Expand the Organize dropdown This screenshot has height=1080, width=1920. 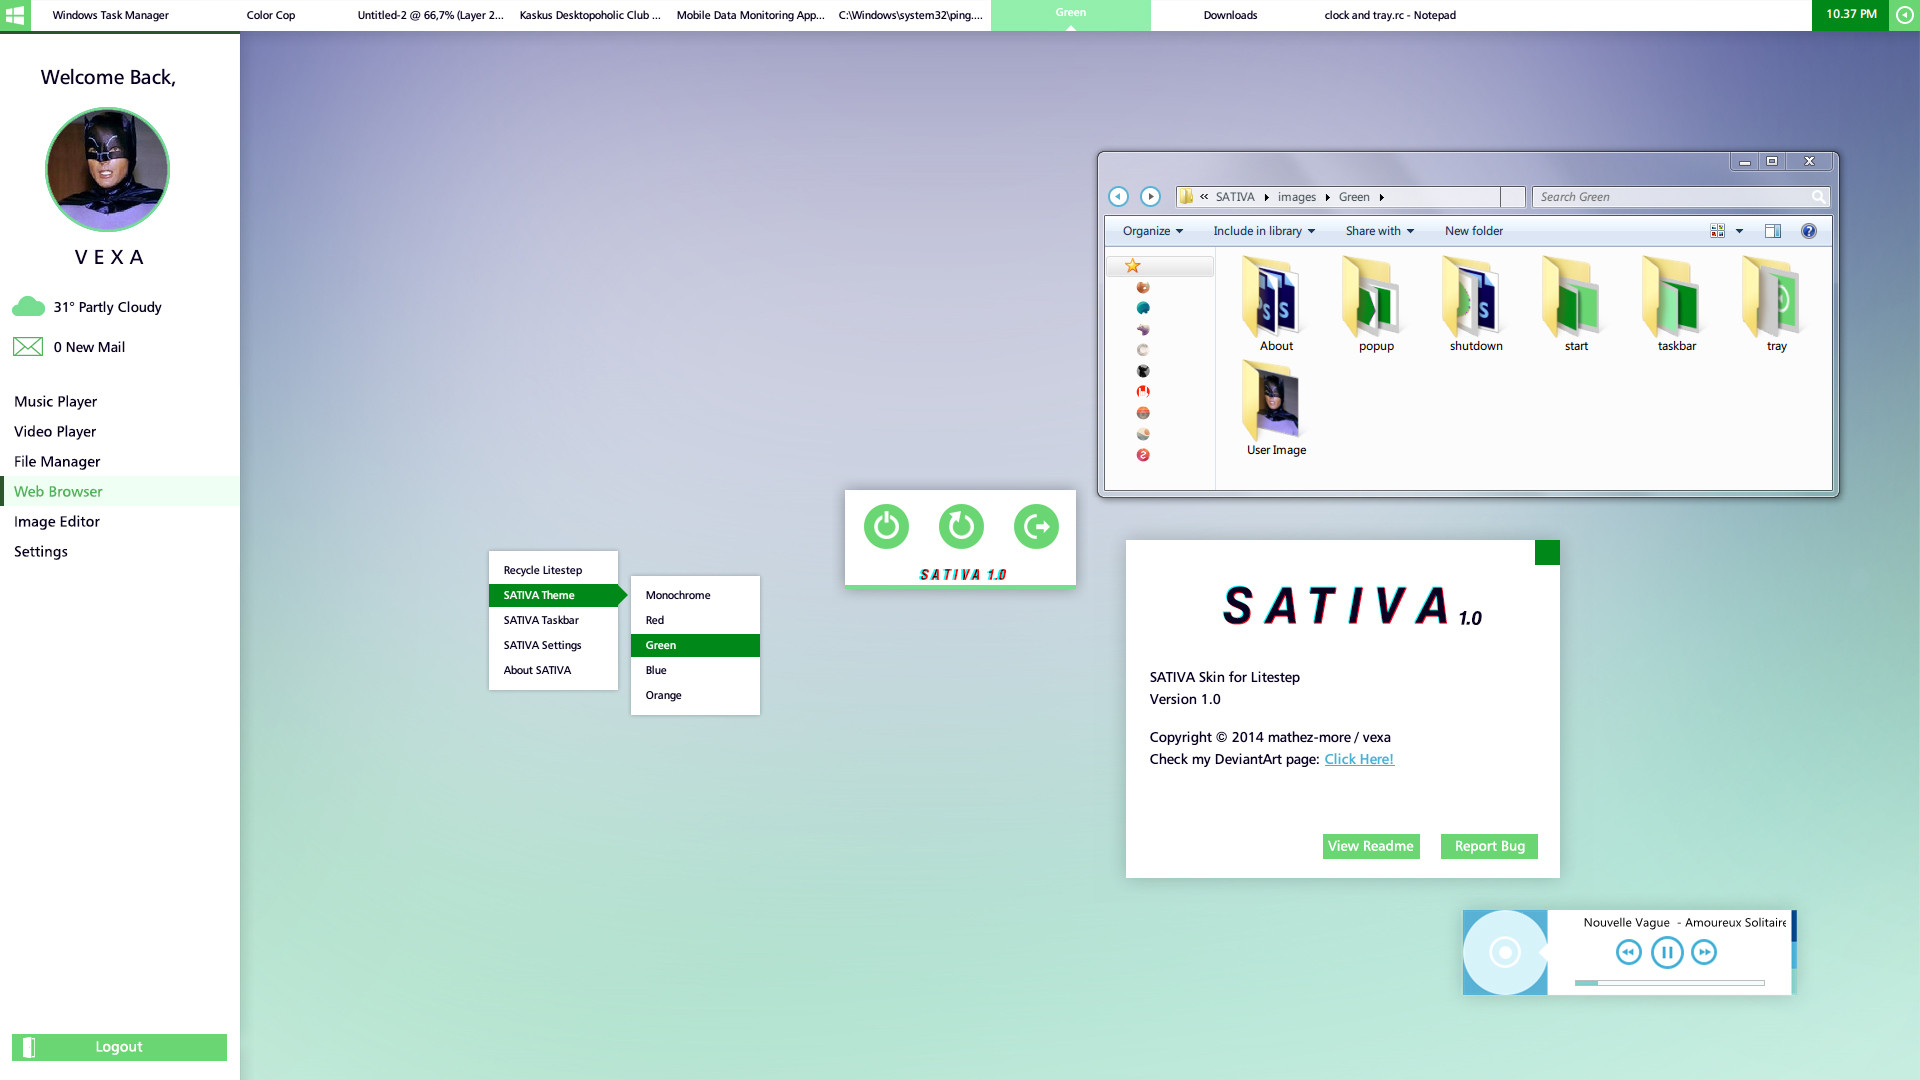click(x=1153, y=231)
